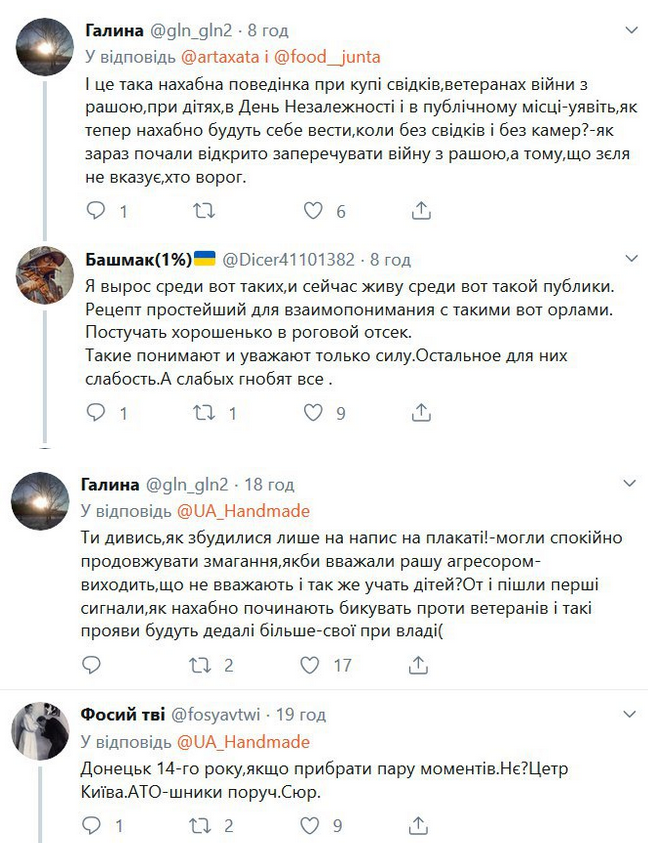Share Галина's first tweet

[x=421, y=211]
